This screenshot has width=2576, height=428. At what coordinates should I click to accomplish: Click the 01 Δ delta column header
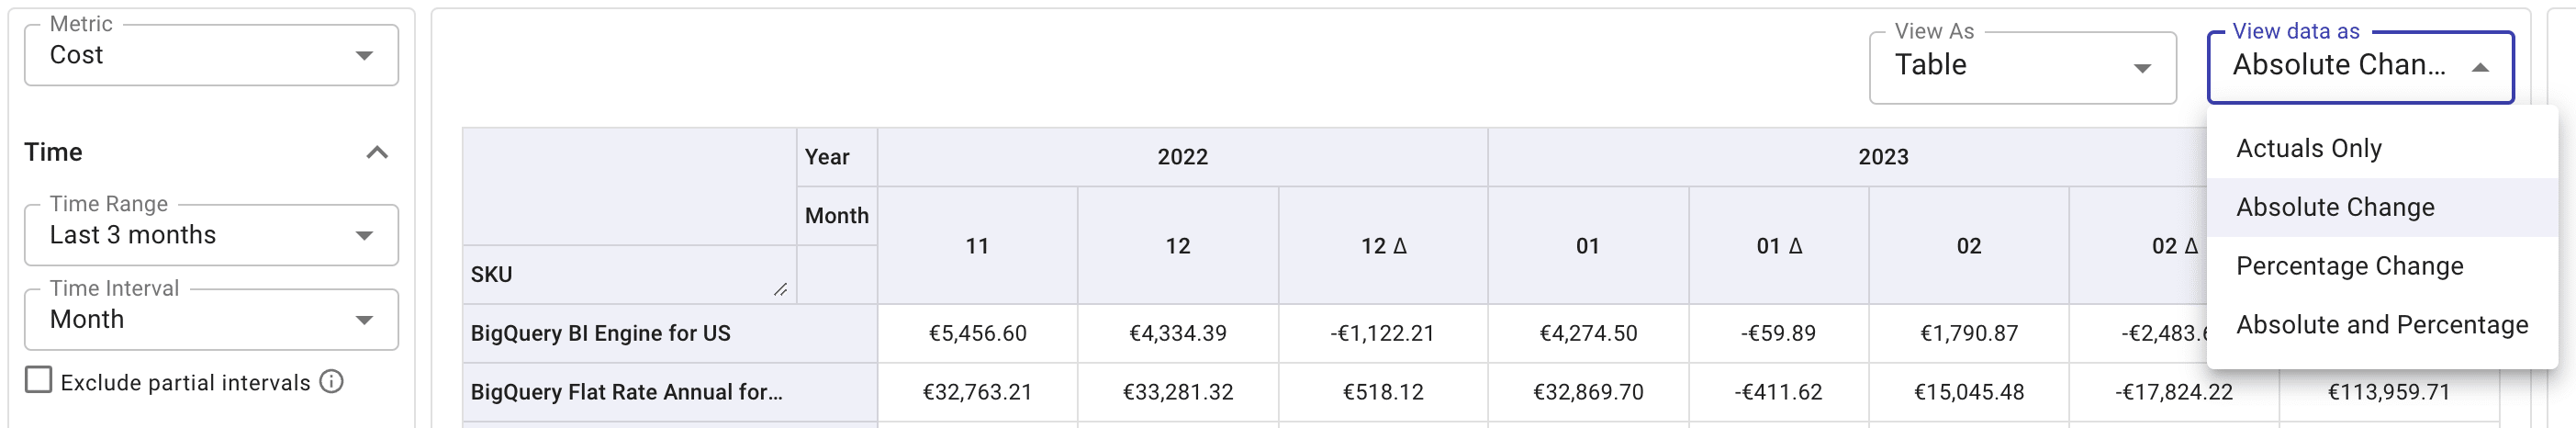click(x=1779, y=246)
